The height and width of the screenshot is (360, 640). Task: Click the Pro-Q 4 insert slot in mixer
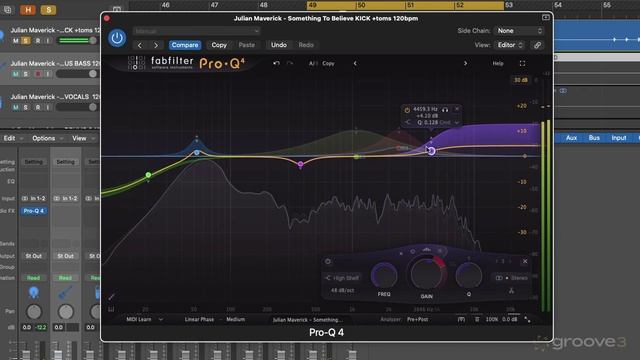point(34,211)
